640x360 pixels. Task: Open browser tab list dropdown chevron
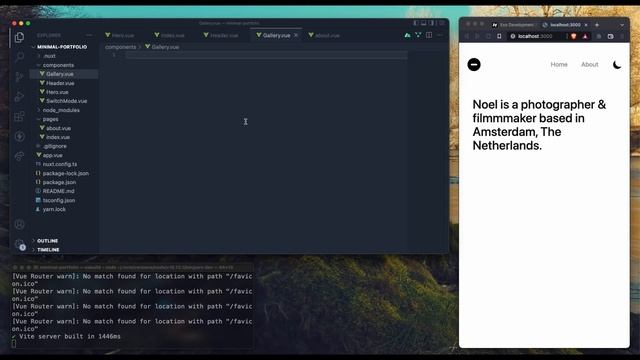coord(622,25)
